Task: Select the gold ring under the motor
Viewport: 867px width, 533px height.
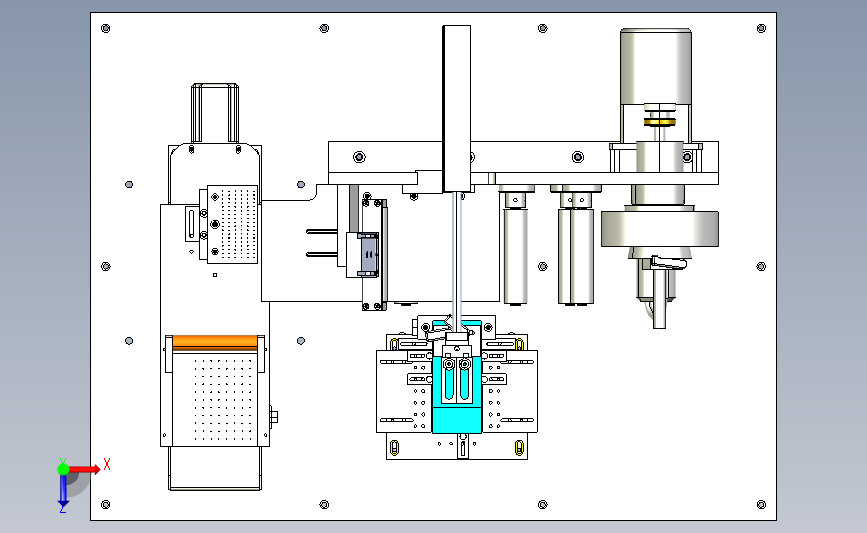Action: (x=660, y=122)
